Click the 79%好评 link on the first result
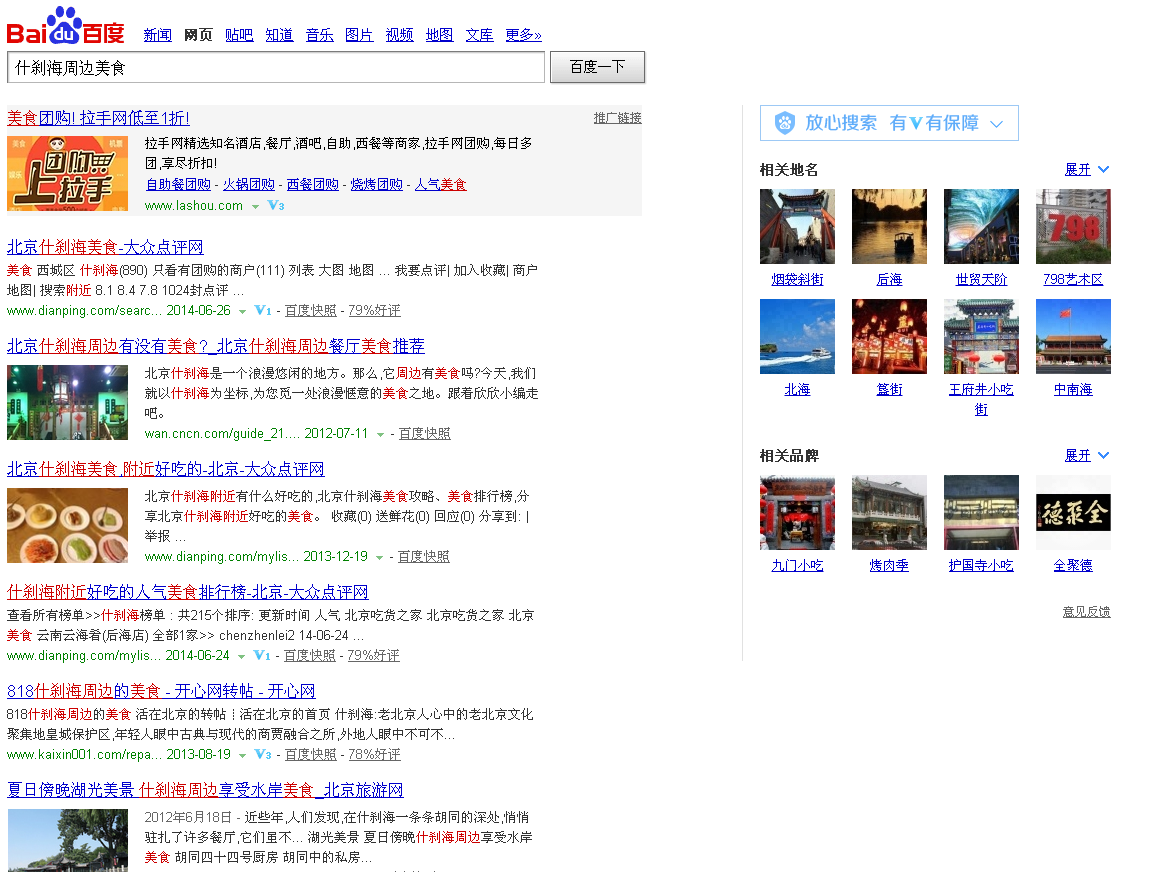The image size is (1160, 875). pyautogui.click(x=374, y=311)
